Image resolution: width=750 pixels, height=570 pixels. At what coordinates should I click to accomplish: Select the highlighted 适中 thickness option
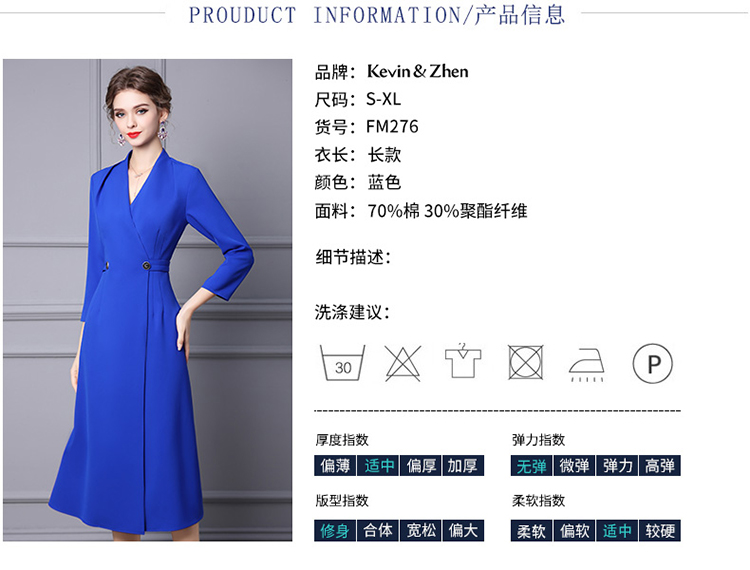tap(378, 466)
